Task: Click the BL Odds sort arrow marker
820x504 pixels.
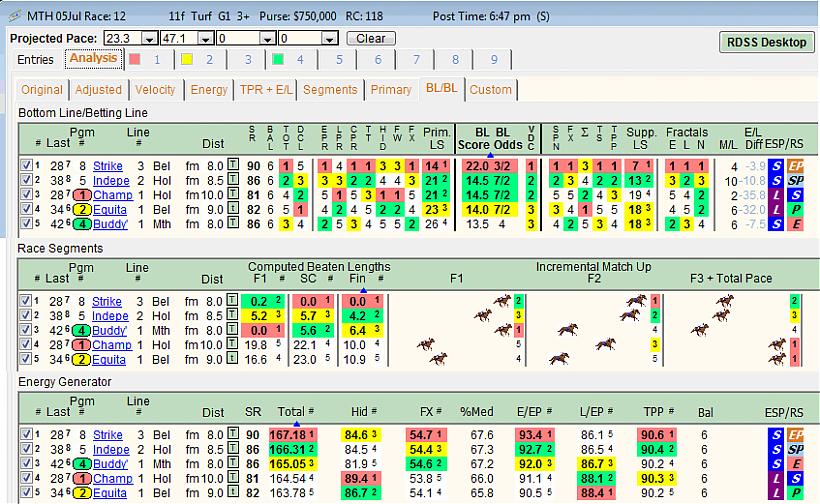Action: point(490,155)
